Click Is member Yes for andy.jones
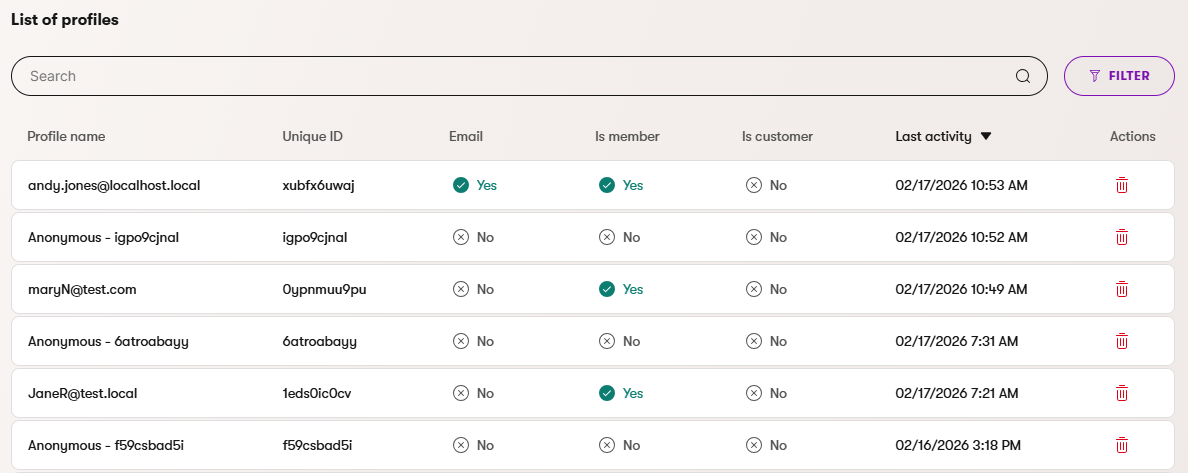Screen dimensions: 1188x473 tap(621, 185)
